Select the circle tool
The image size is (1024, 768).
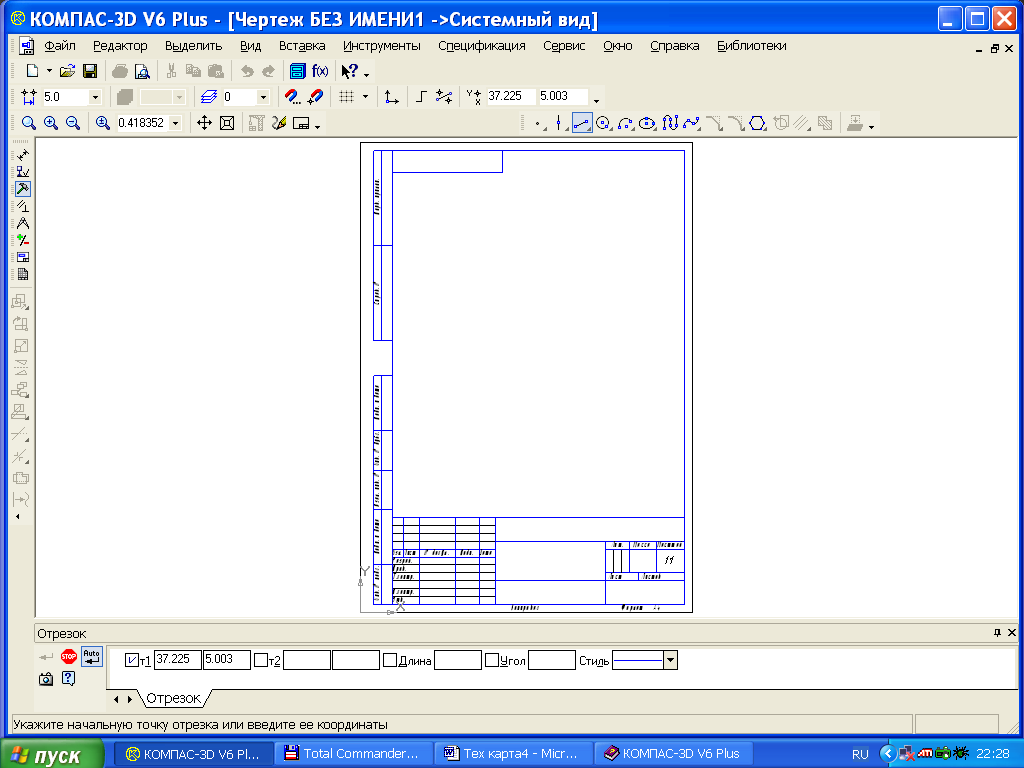[603, 123]
